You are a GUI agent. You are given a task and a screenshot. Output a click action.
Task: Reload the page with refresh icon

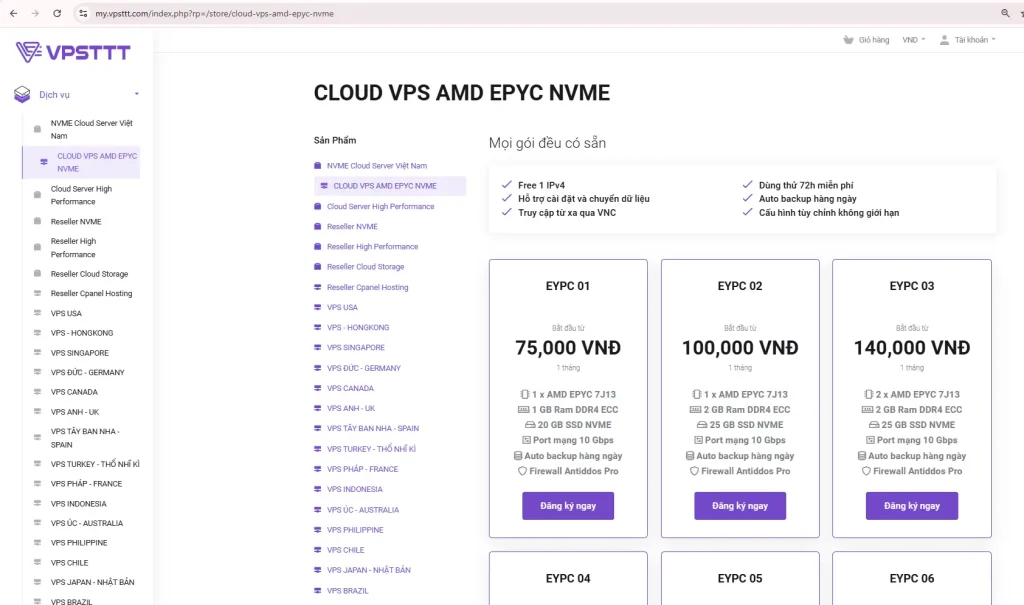pos(57,13)
